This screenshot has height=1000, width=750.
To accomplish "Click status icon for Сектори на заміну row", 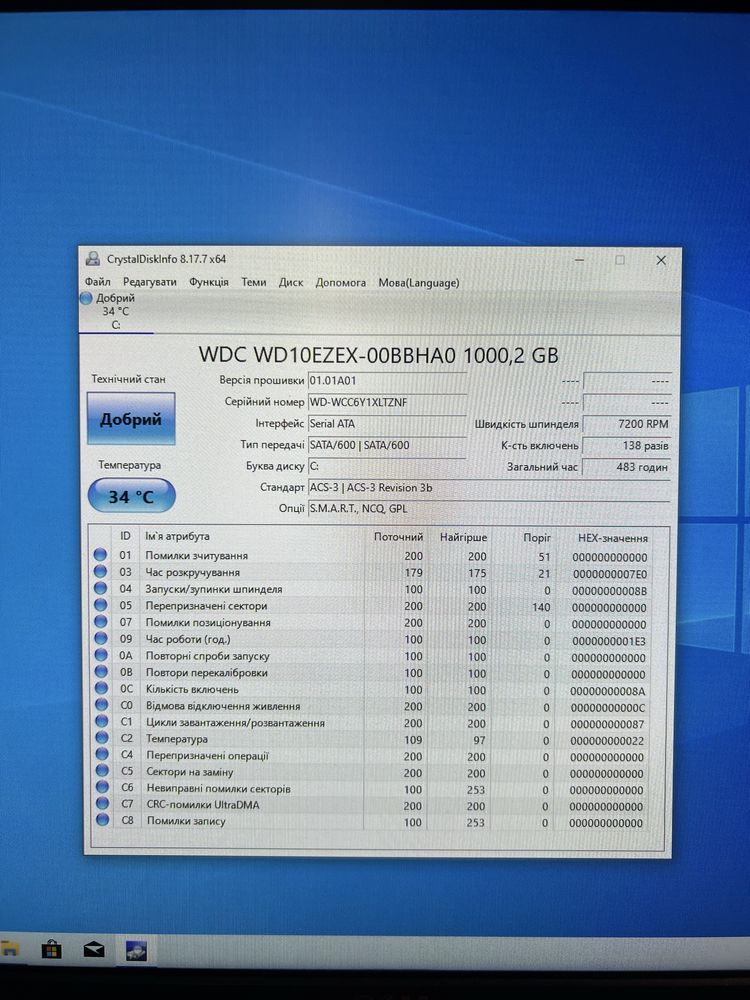I will pos(101,771).
